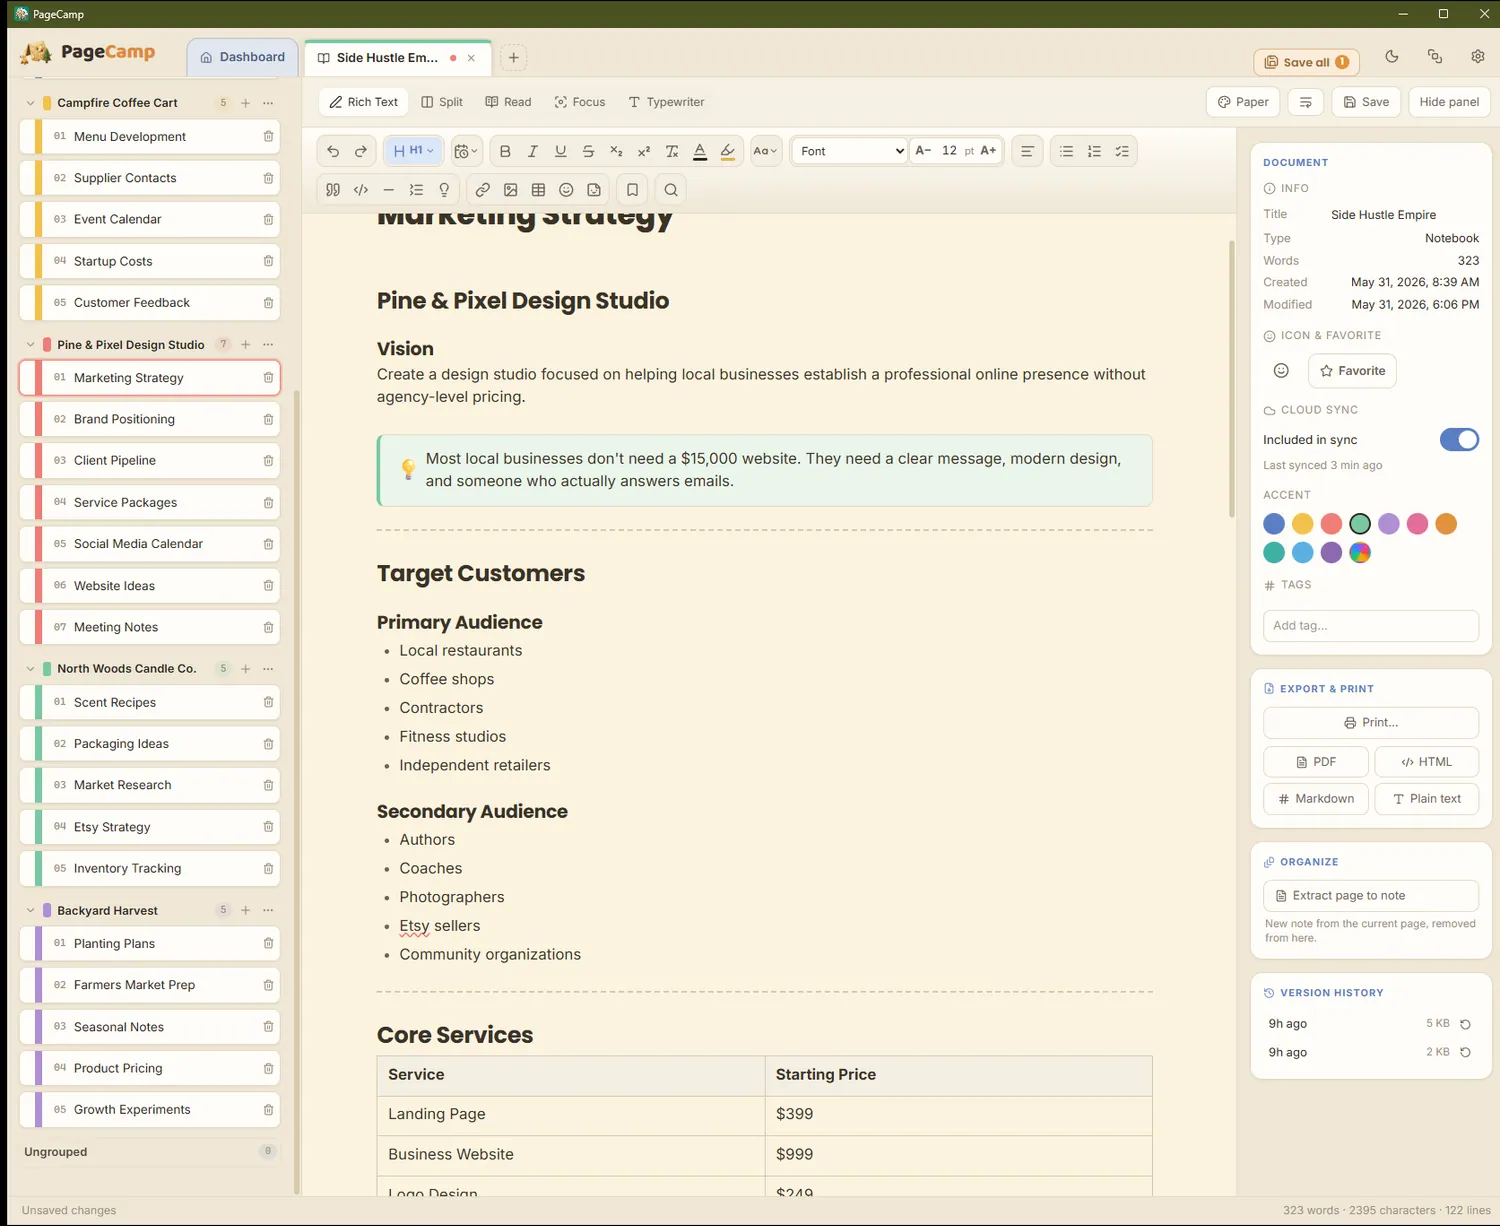Toggle dark mode with moon icon
Image resolution: width=1500 pixels, height=1226 pixels.
tap(1392, 57)
